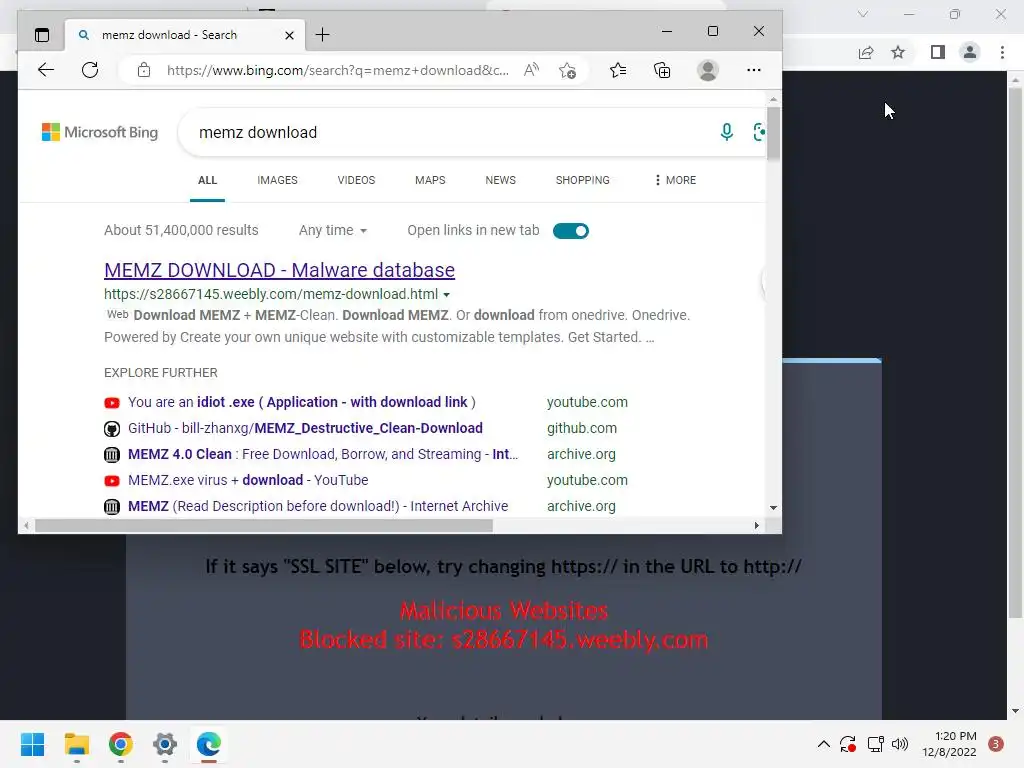Toggle Open links in new tab

point(571,231)
